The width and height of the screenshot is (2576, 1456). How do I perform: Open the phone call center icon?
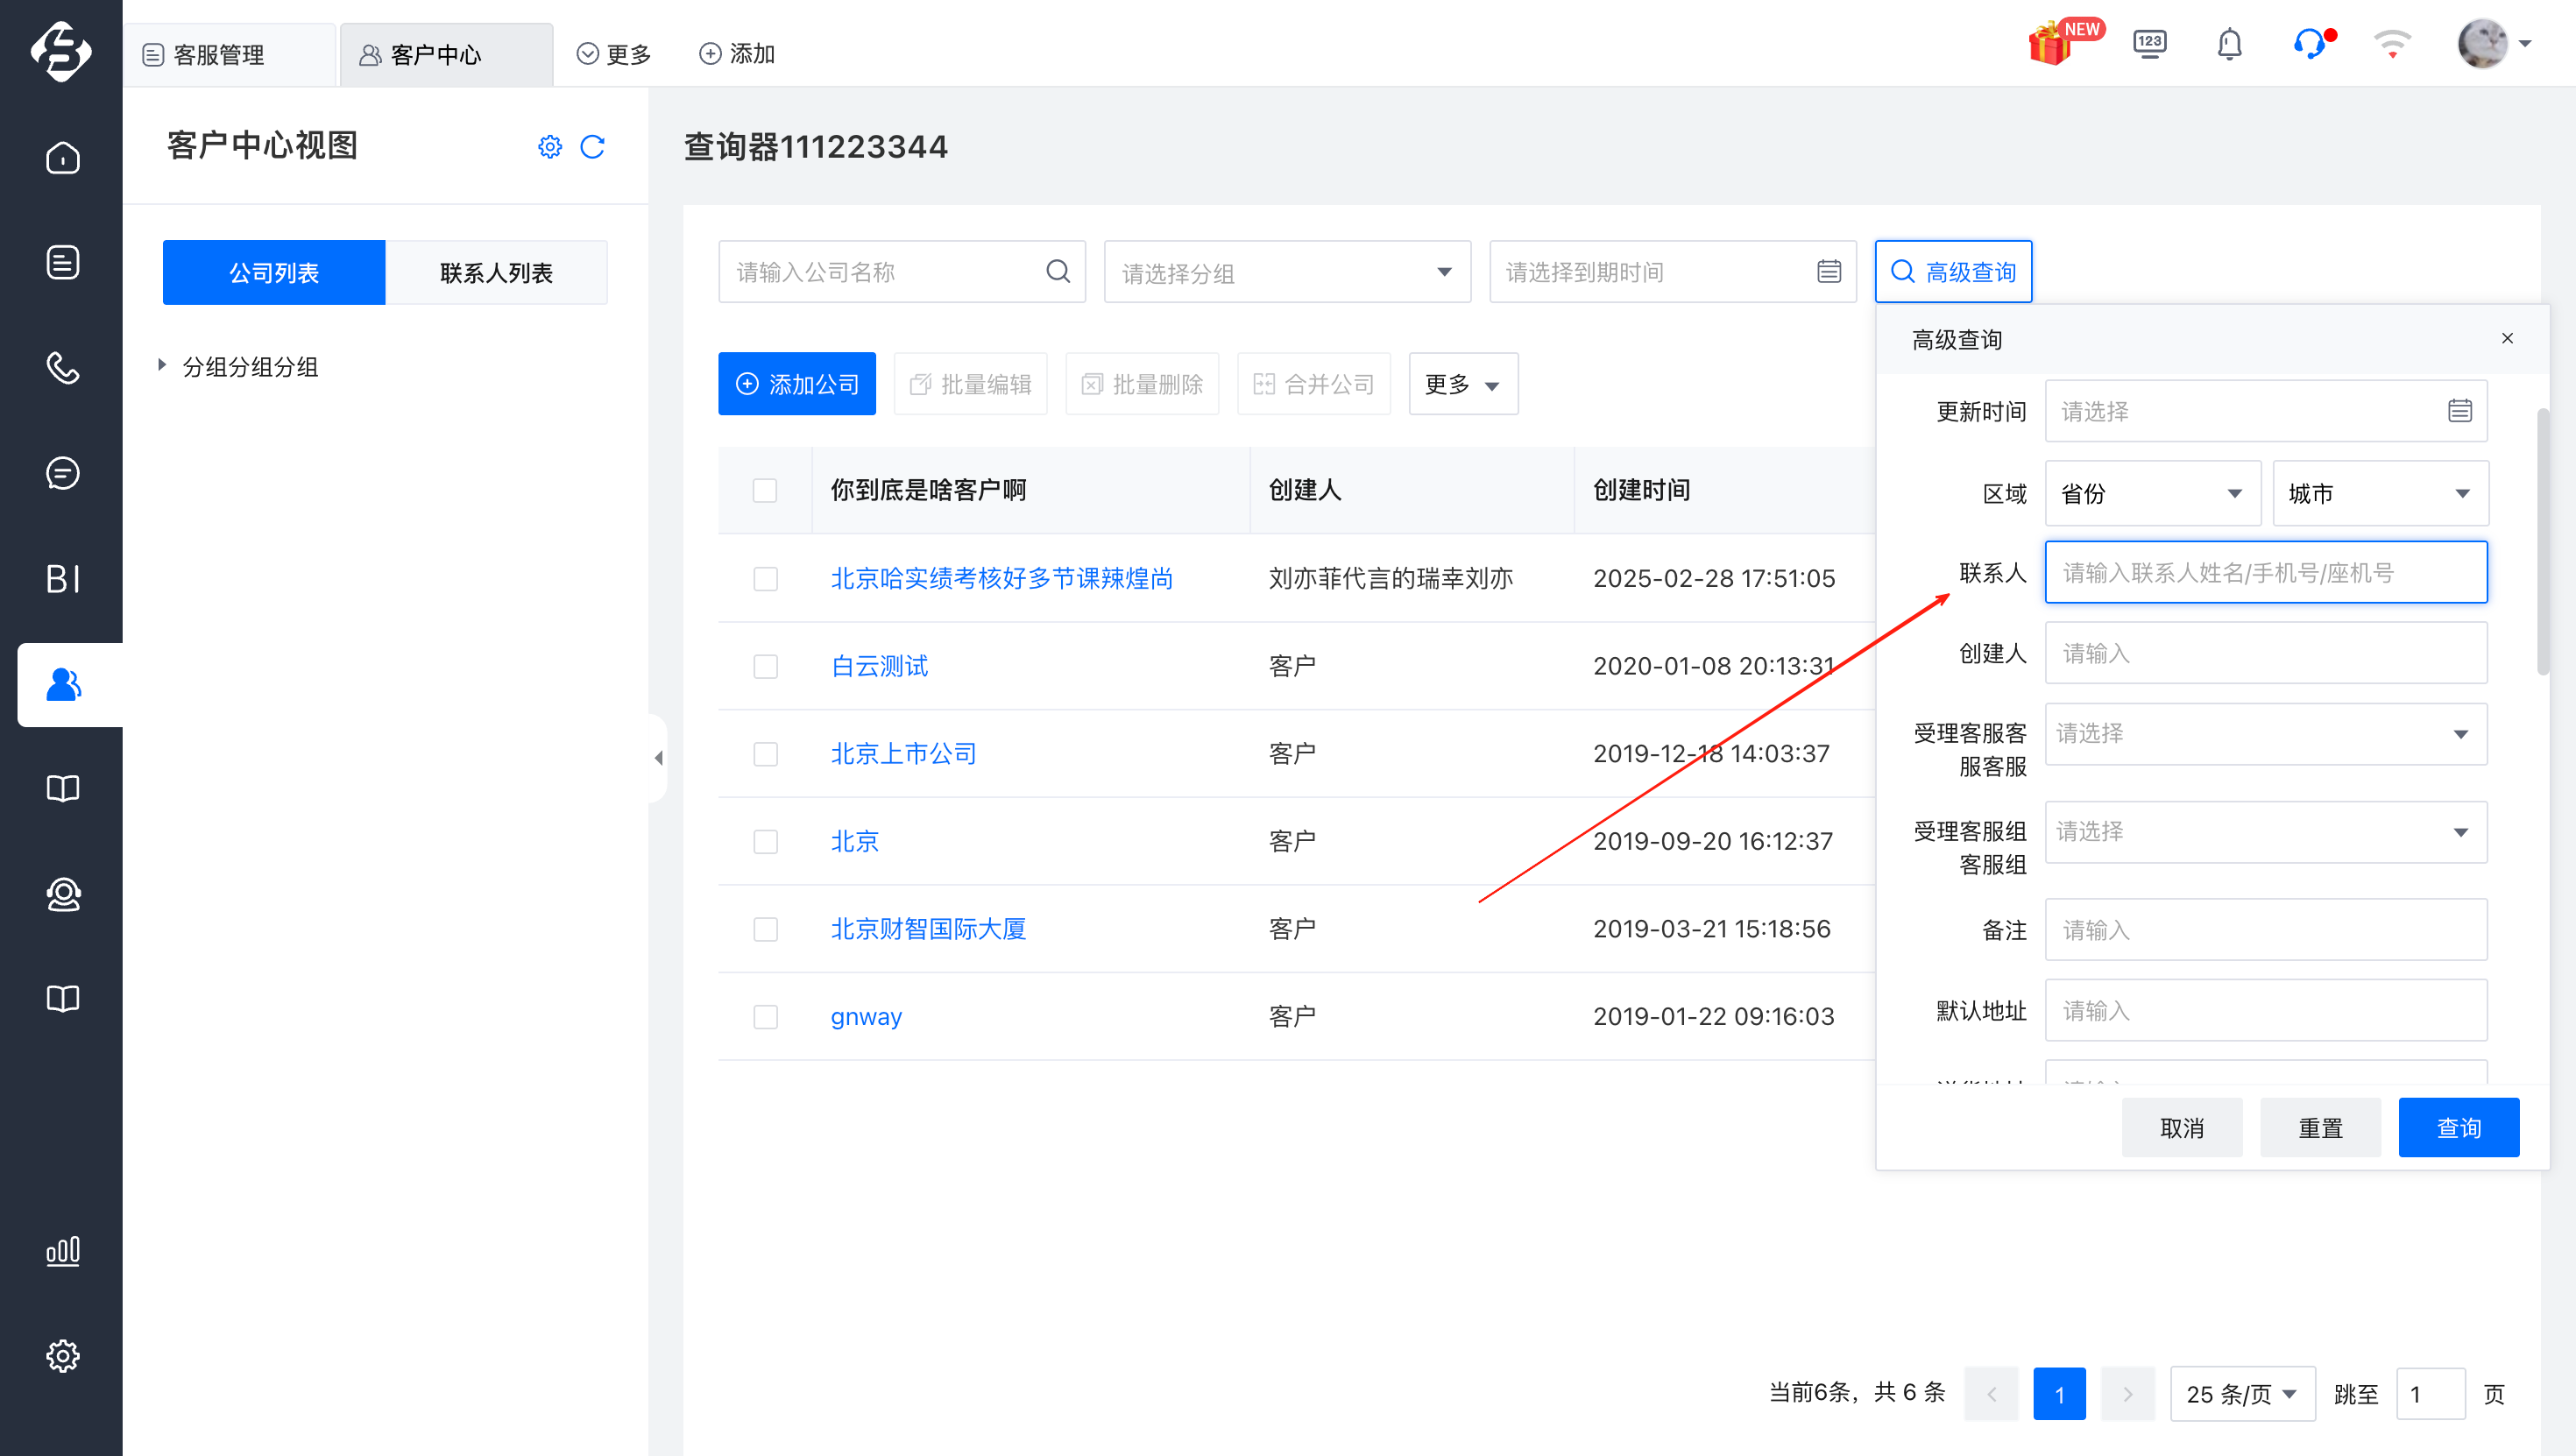point(62,367)
